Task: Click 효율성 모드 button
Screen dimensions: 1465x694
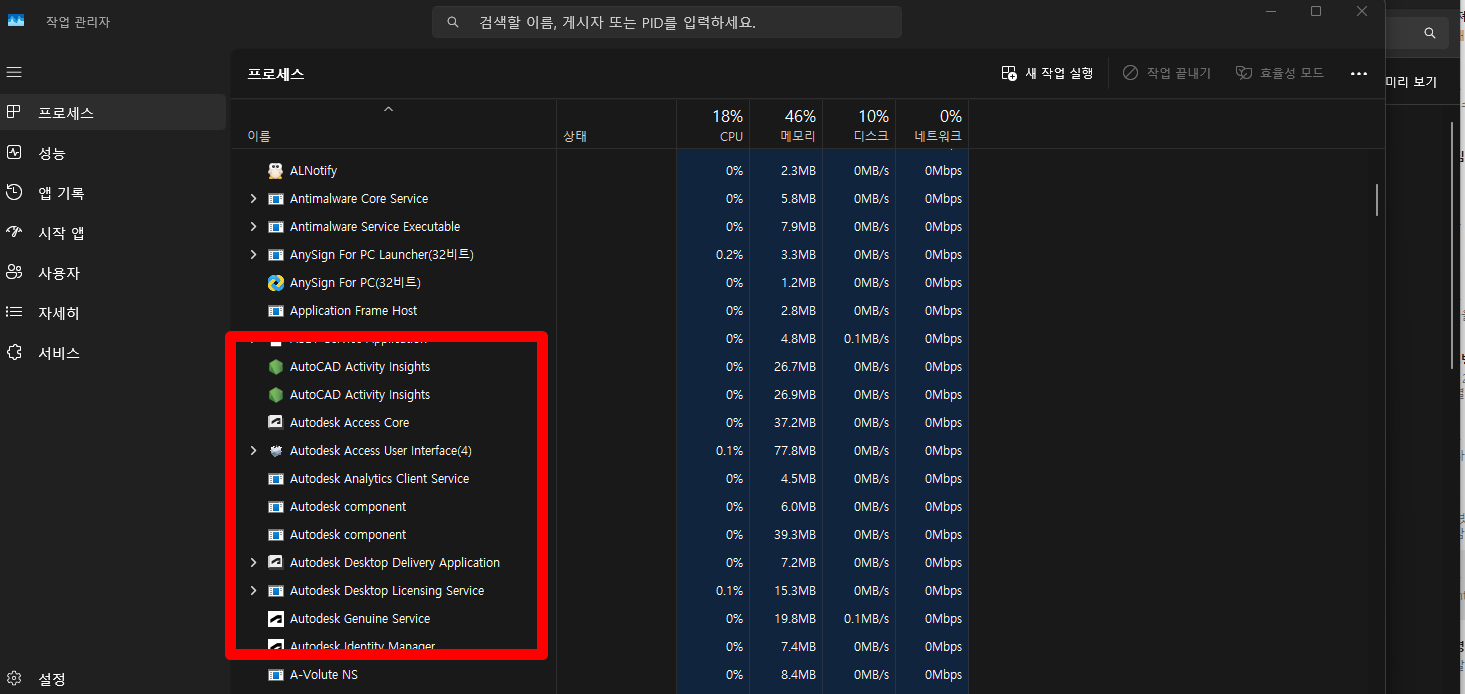Action: (x=1280, y=73)
